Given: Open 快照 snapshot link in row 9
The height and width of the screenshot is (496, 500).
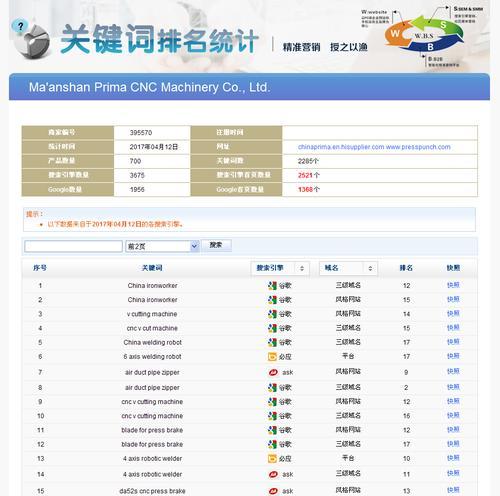Looking at the screenshot, I should (x=453, y=401).
